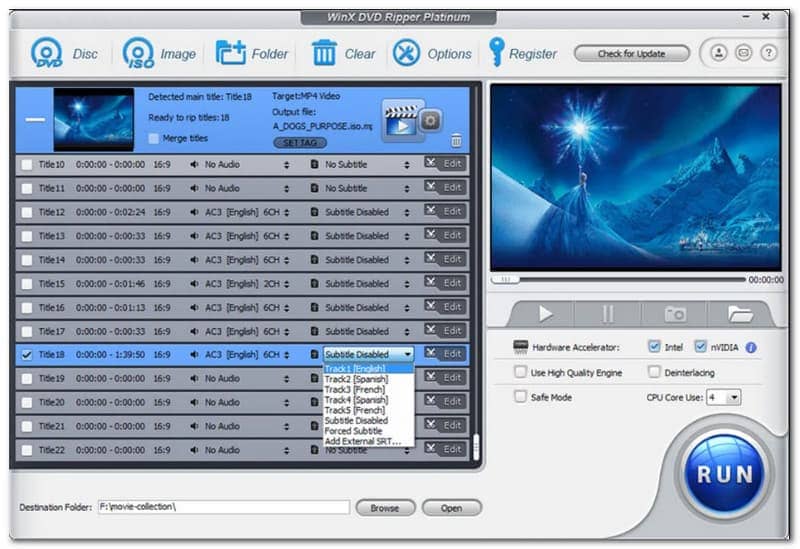800x549 pixels.
Task: Click the title list scrollbar thumb
Action: [476, 447]
